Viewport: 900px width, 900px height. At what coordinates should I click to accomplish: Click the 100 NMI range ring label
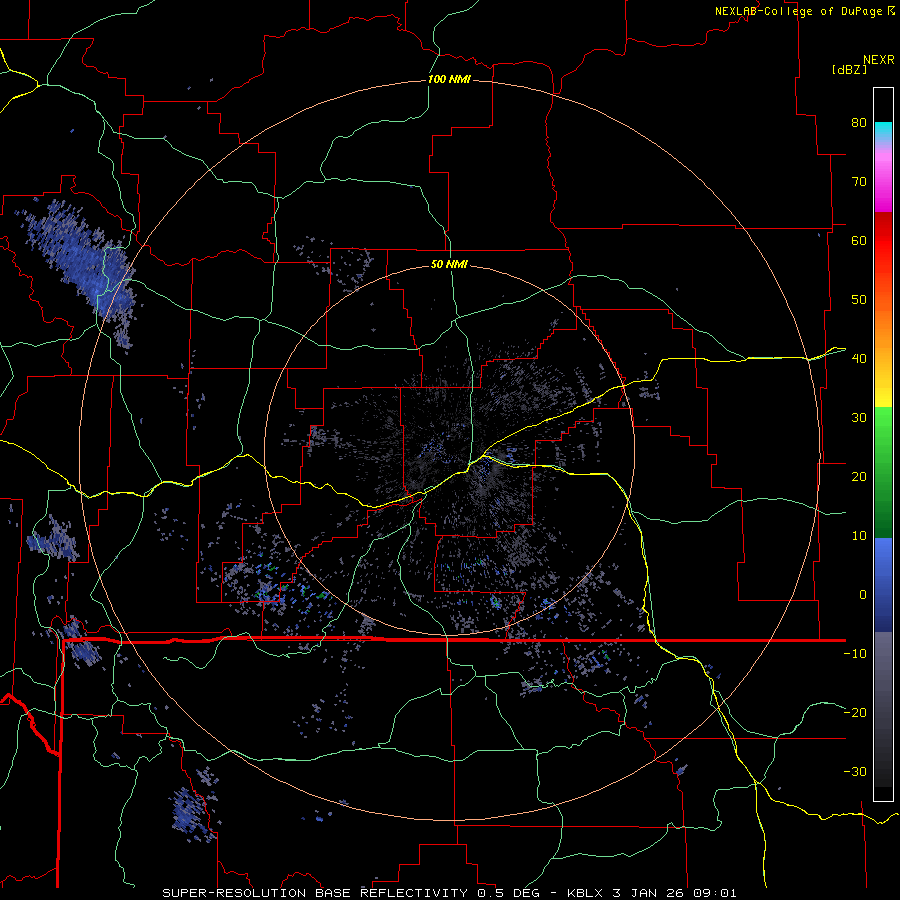[x=449, y=79]
